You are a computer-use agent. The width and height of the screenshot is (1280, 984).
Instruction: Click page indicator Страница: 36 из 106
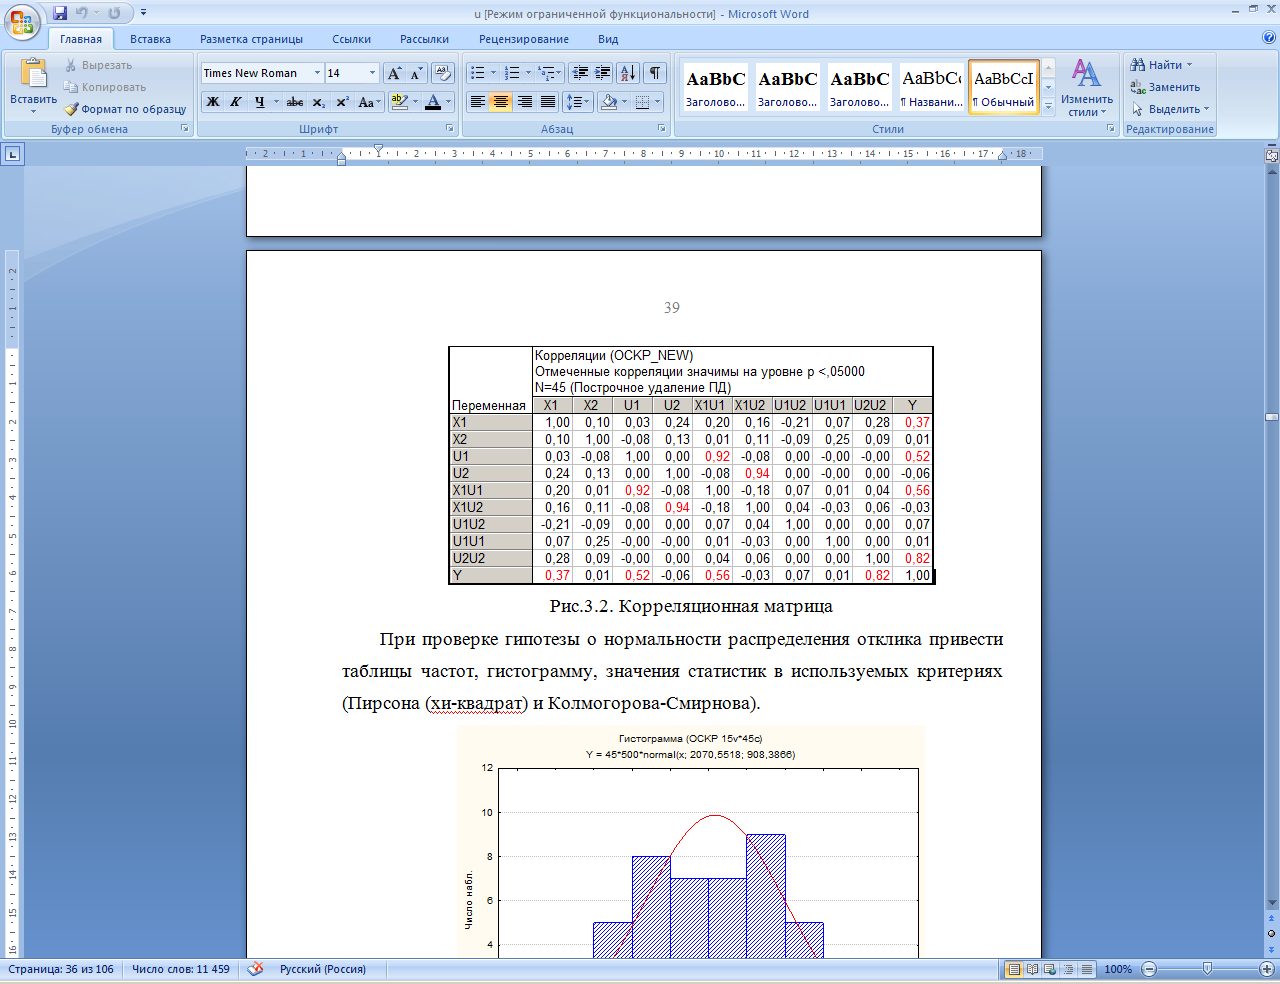pyautogui.click(x=61, y=969)
